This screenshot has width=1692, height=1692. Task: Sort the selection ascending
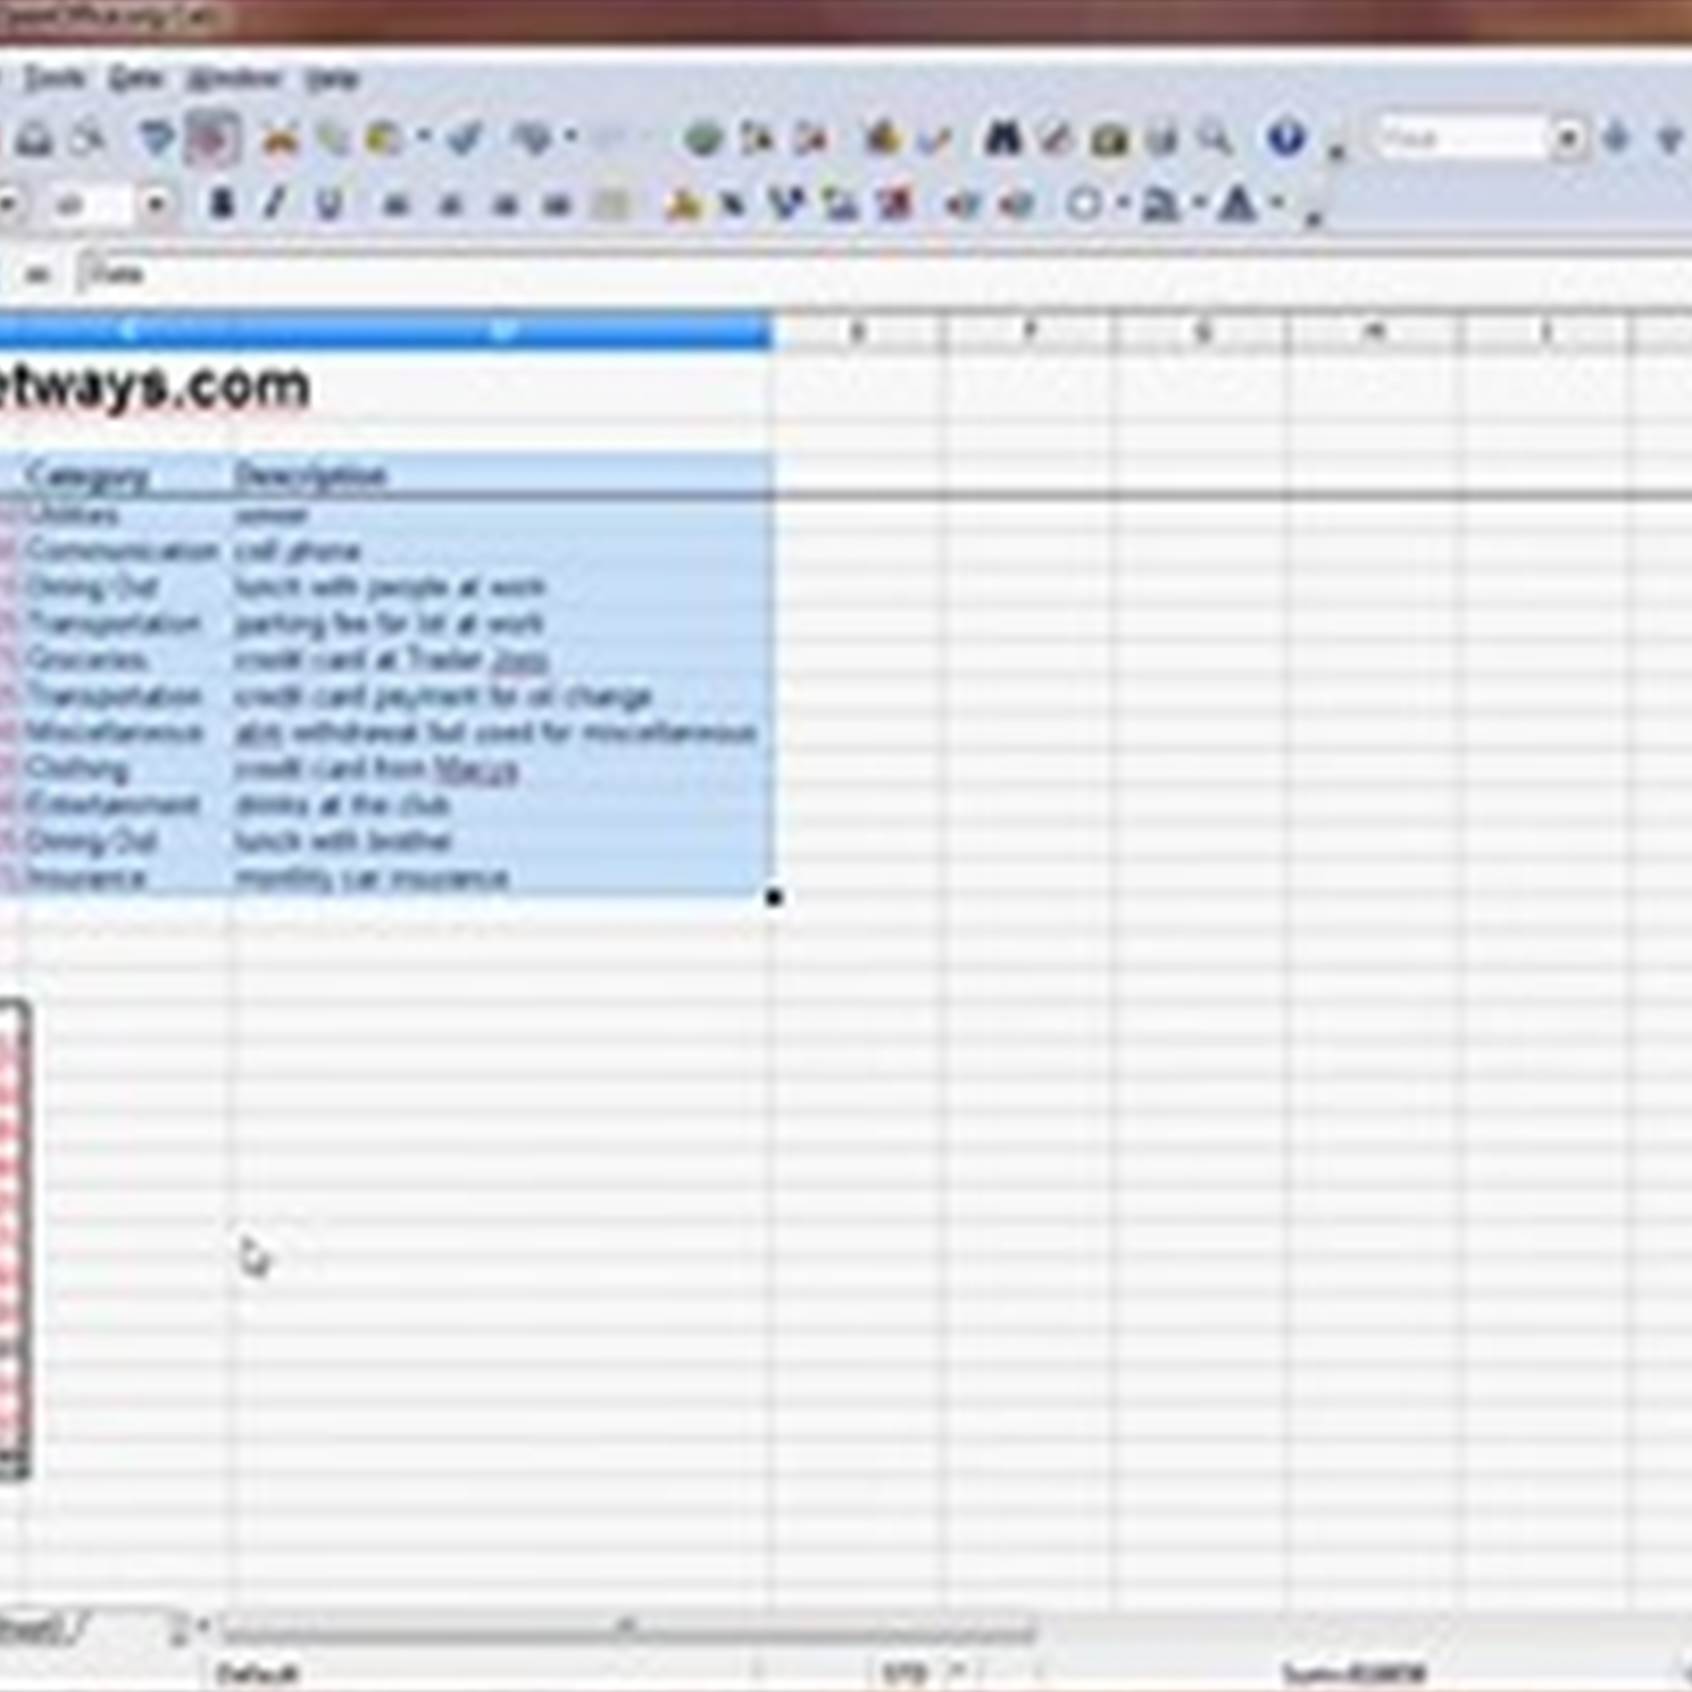click(x=758, y=139)
